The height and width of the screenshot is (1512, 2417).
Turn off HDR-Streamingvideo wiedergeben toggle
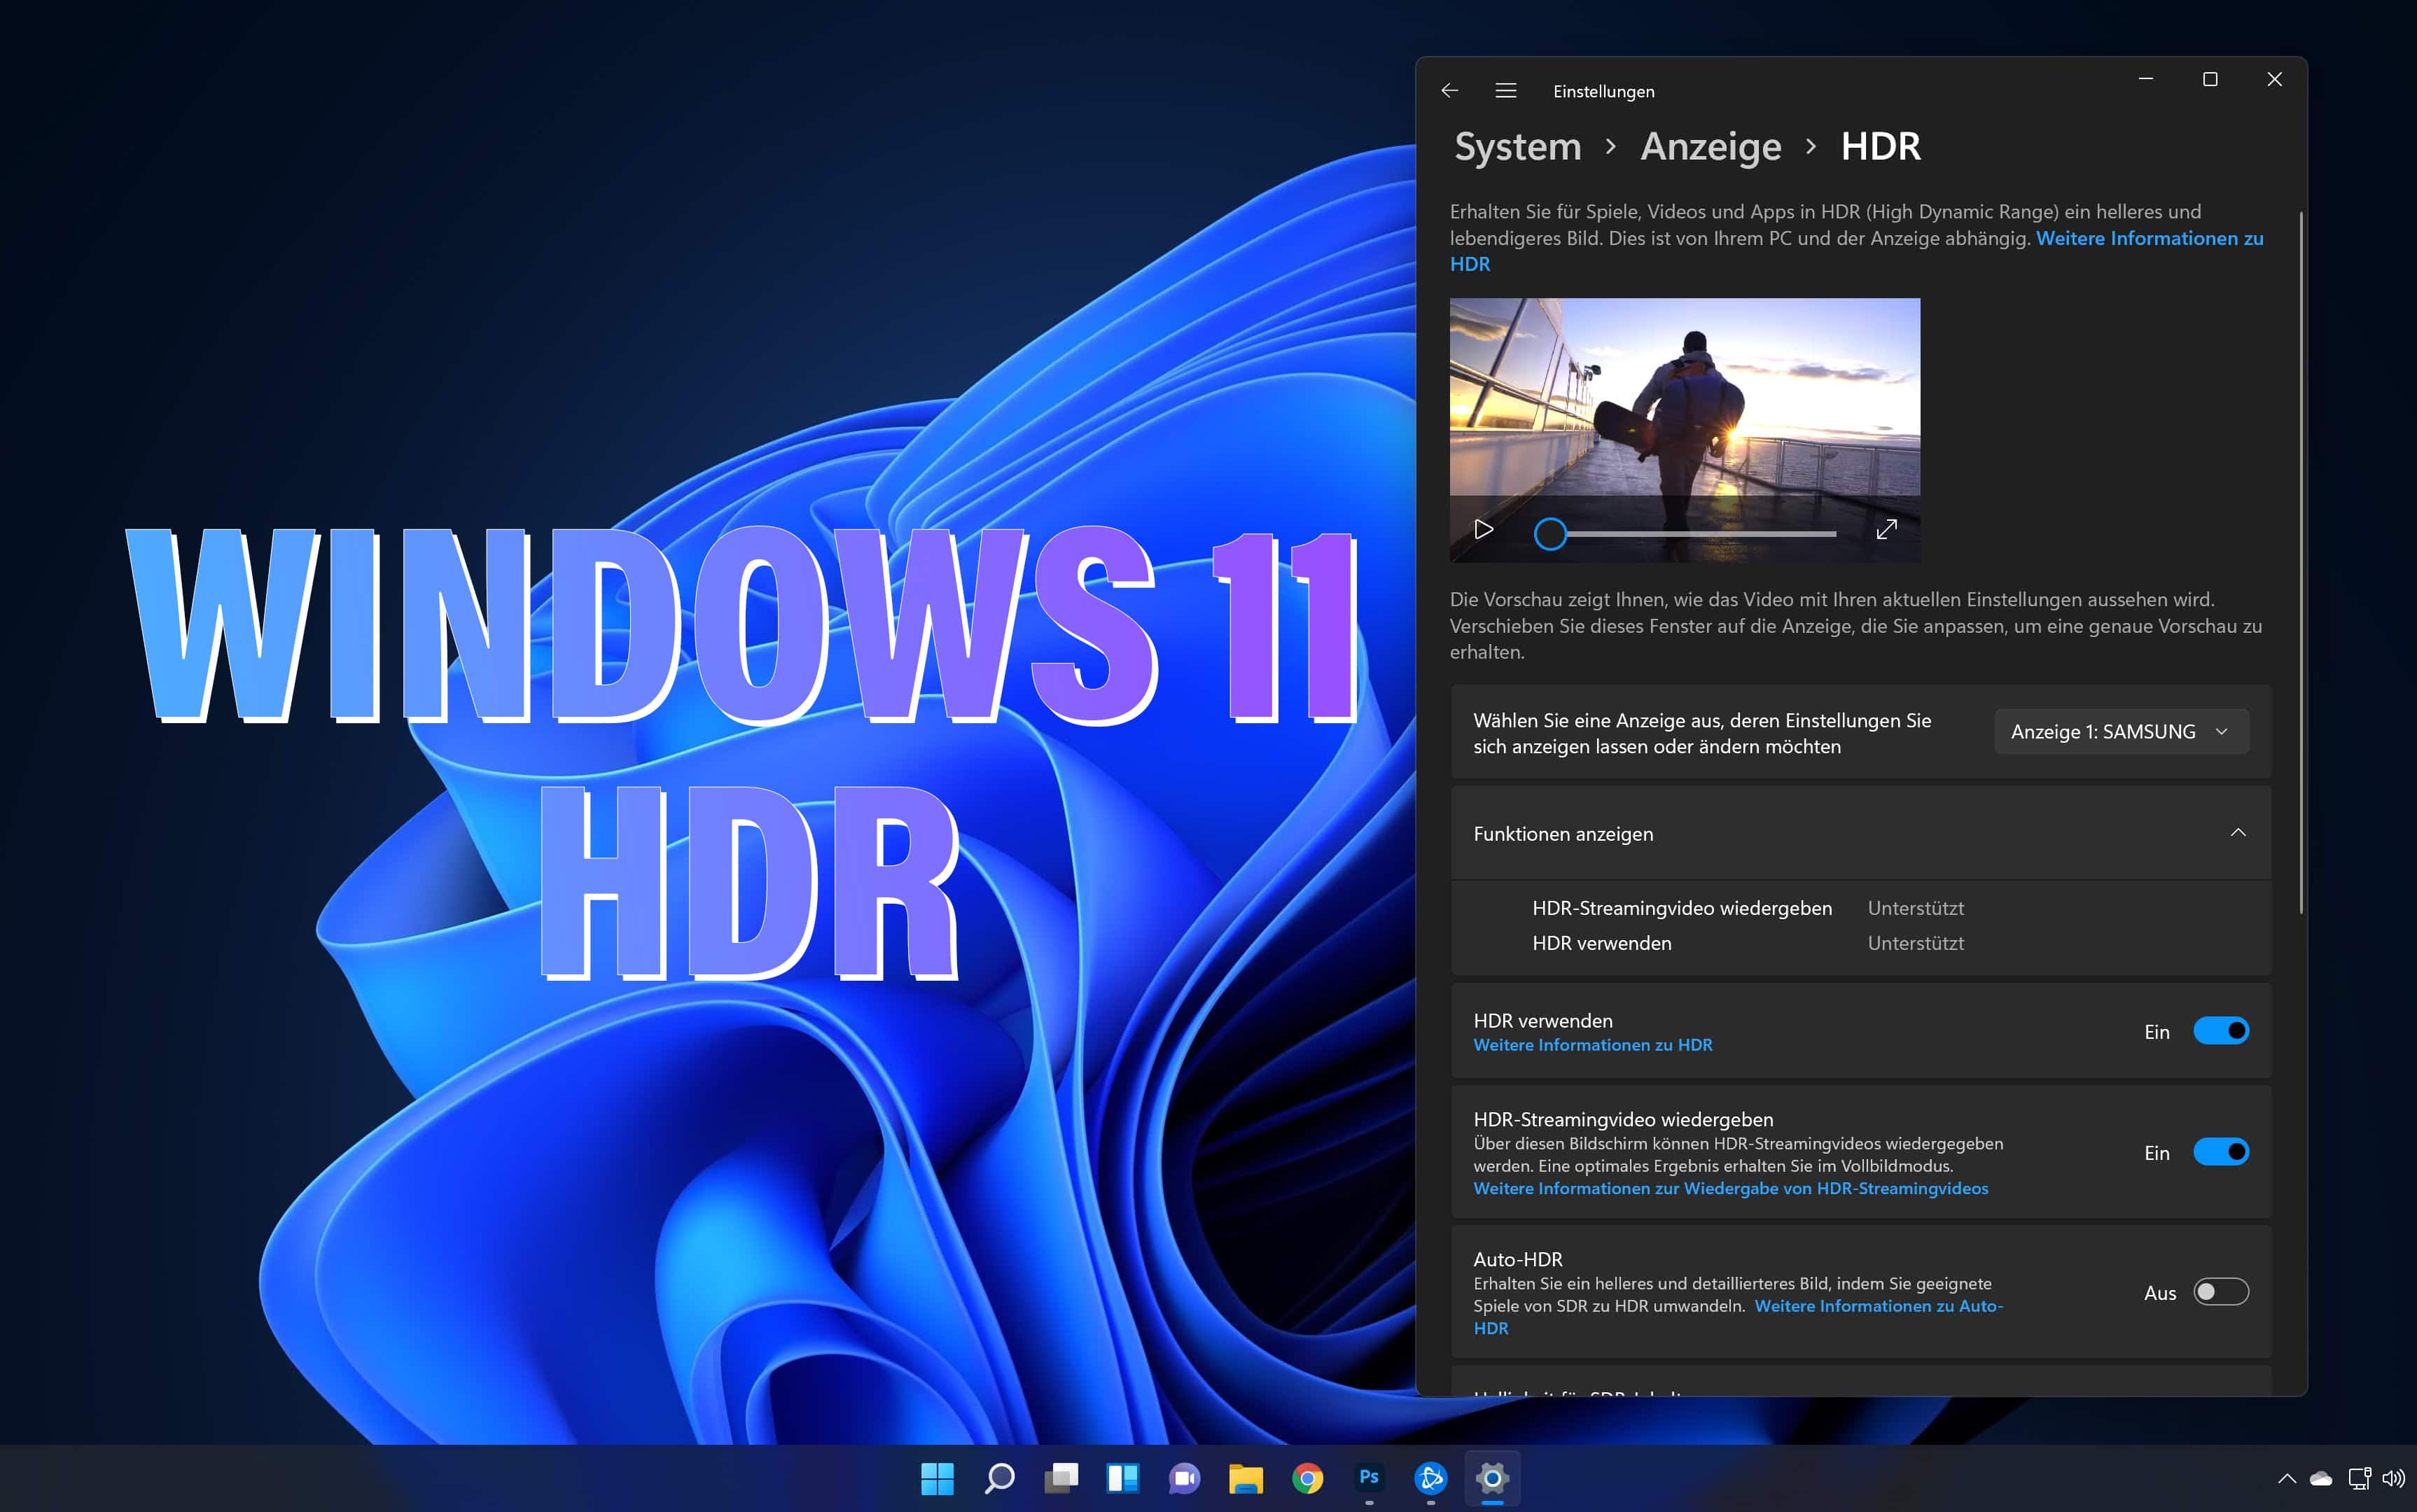[2221, 1152]
